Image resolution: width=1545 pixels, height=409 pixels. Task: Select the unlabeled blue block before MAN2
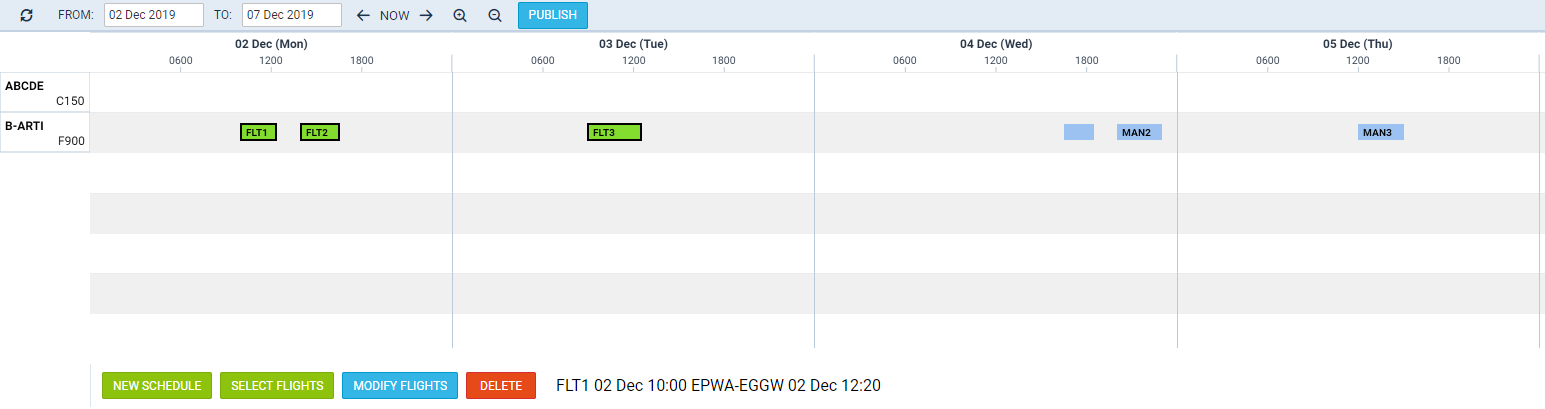pyautogui.click(x=1079, y=132)
